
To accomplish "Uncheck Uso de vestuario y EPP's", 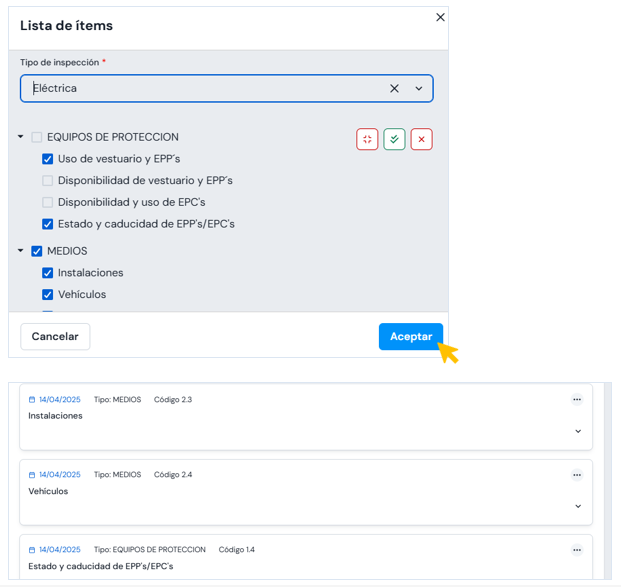I will click(x=48, y=159).
